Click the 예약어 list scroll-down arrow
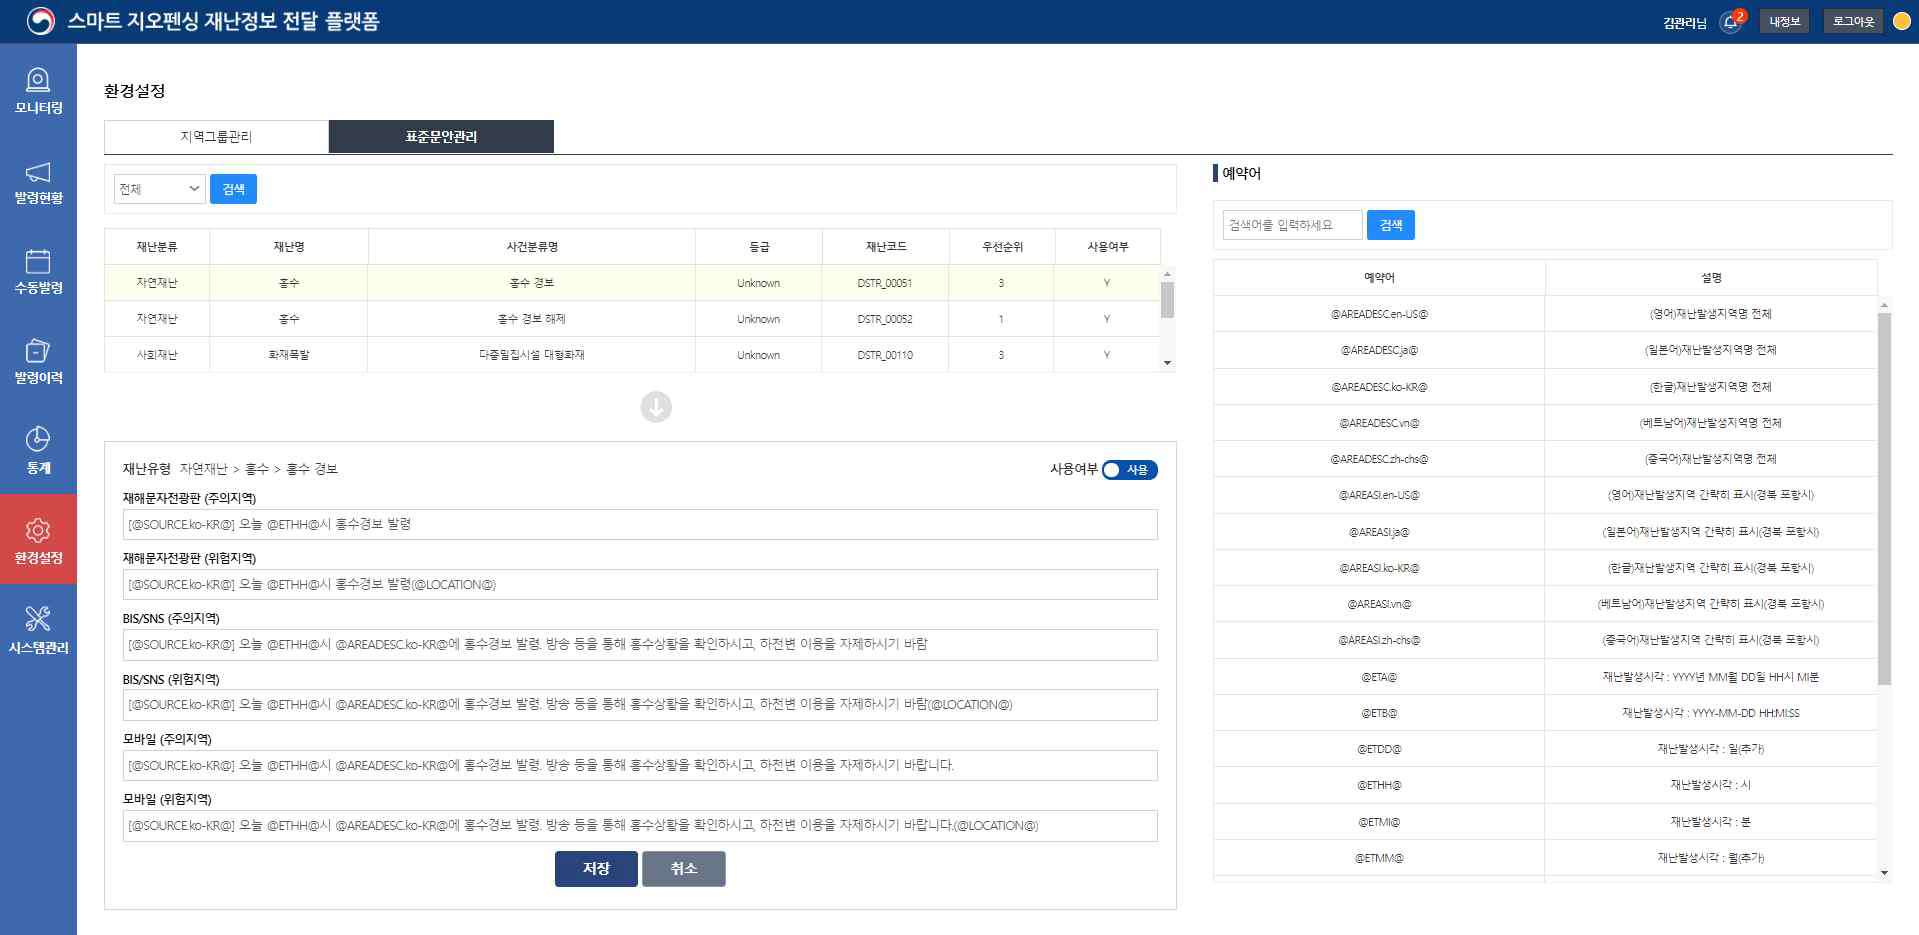 [x=1884, y=873]
